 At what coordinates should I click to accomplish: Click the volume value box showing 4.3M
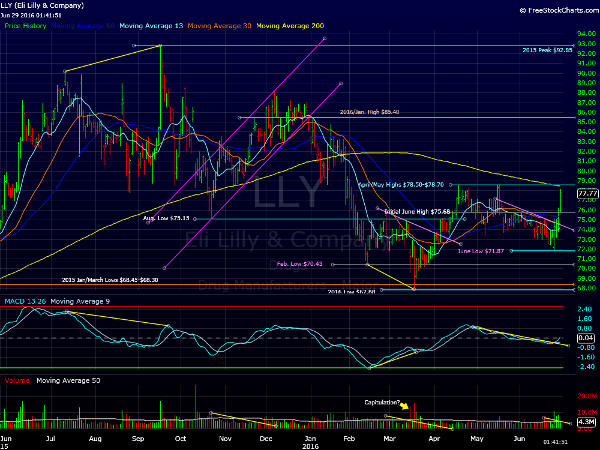pyautogui.click(x=586, y=422)
